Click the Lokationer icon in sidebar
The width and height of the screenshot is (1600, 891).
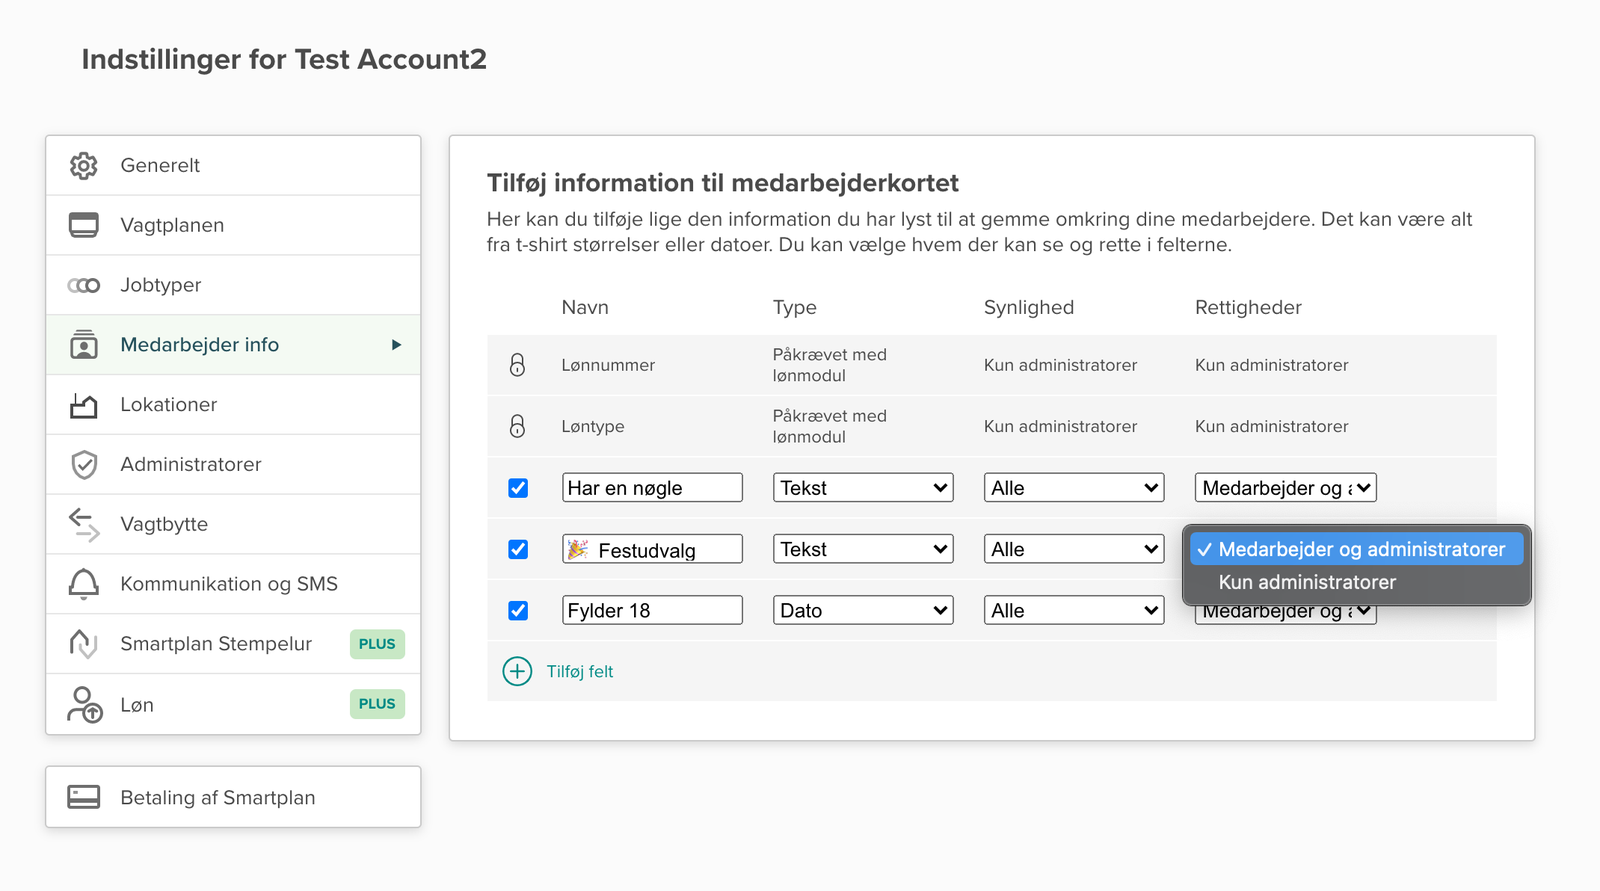pyautogui.click(x=84, y=405)
